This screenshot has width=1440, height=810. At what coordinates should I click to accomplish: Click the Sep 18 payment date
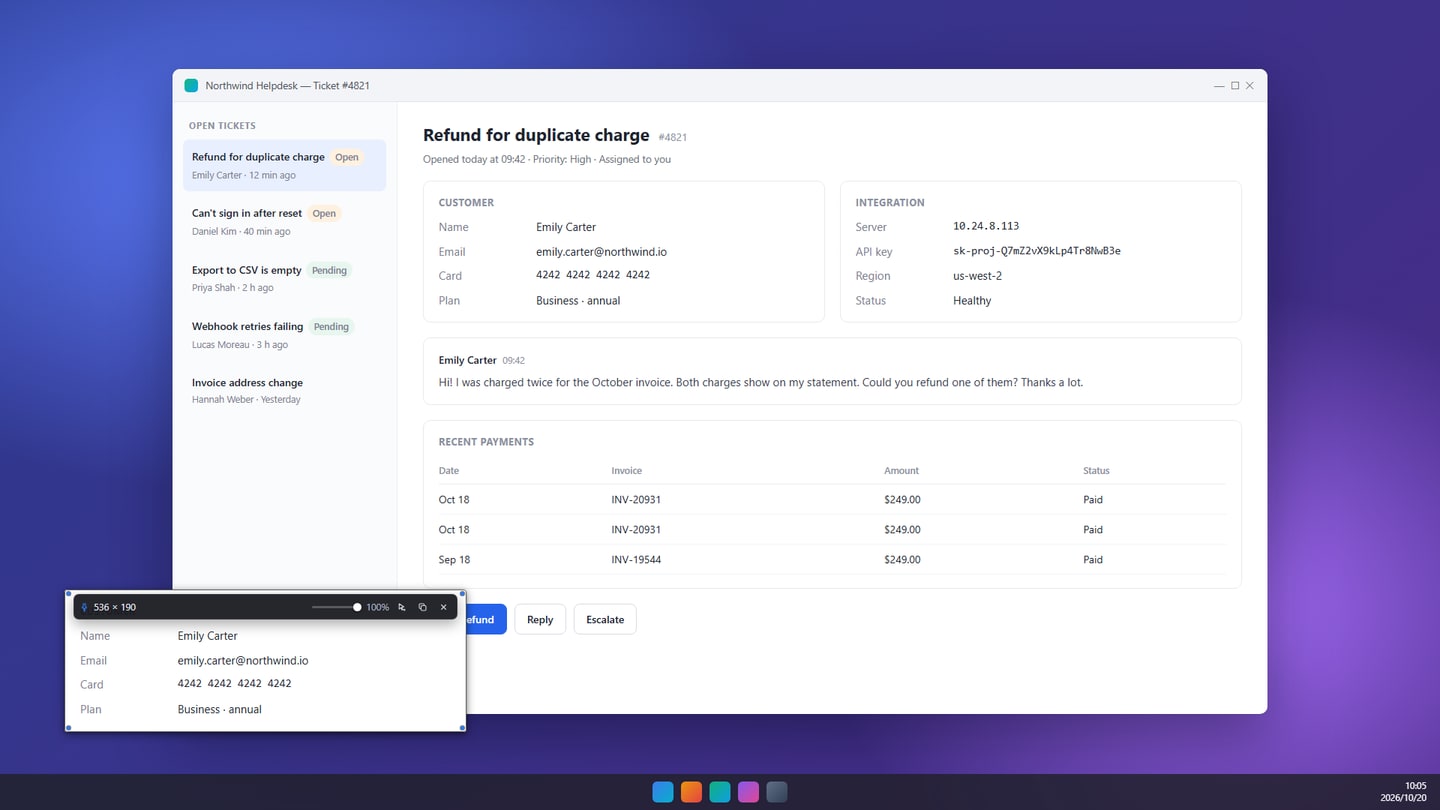(454, 560)
